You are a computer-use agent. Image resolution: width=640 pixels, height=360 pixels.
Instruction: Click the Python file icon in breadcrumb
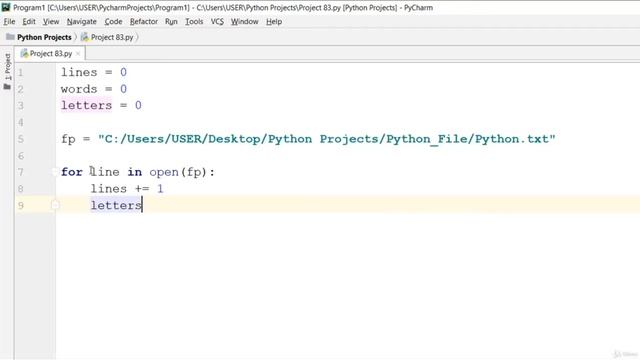(x=84, y=37)
